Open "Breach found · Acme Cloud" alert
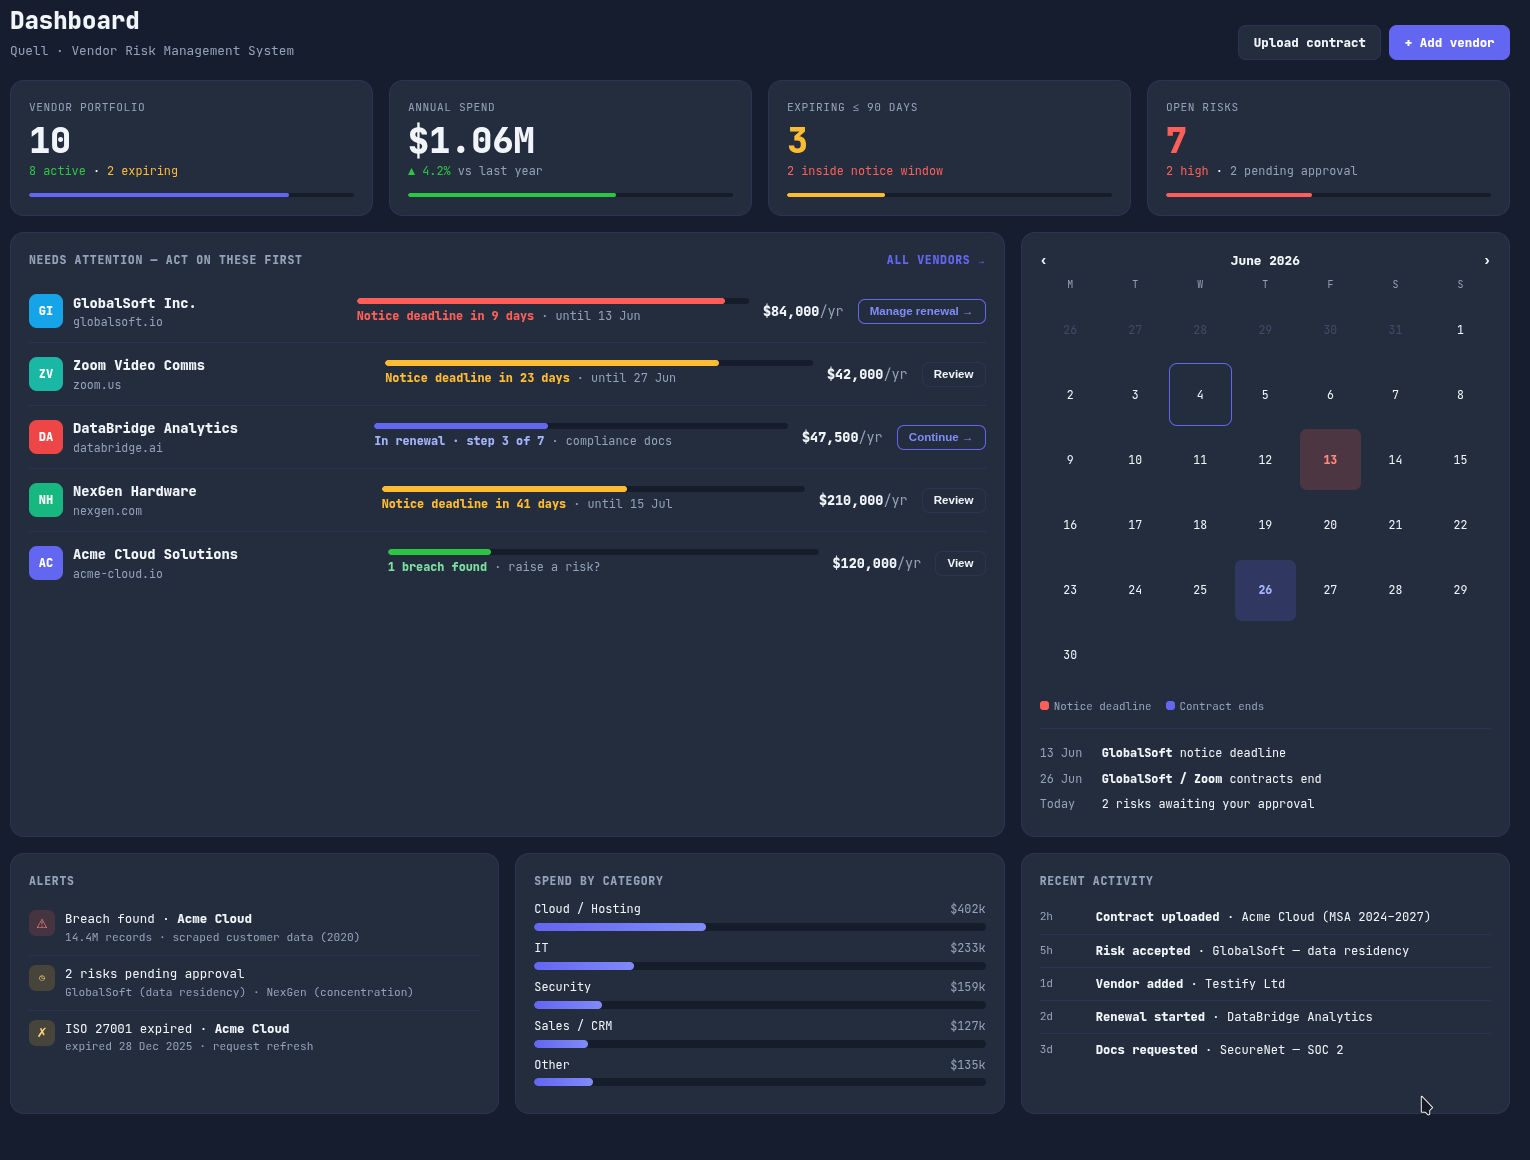The width and height of the screenshot is (1530, 1160). coord(255,927)
